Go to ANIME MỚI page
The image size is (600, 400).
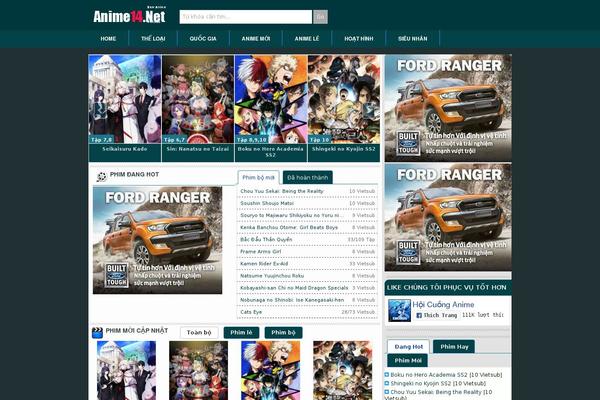pos(256,39)
